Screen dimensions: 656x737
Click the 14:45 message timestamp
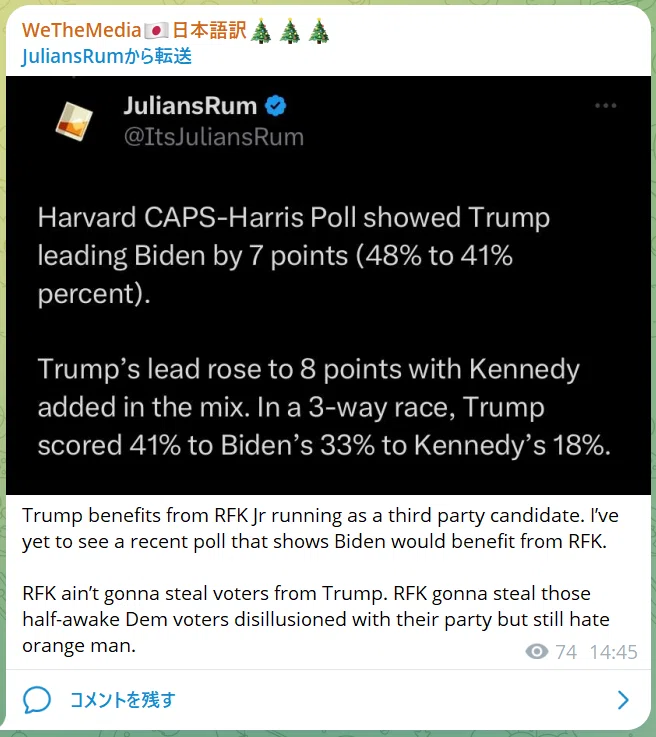[613, 652]
